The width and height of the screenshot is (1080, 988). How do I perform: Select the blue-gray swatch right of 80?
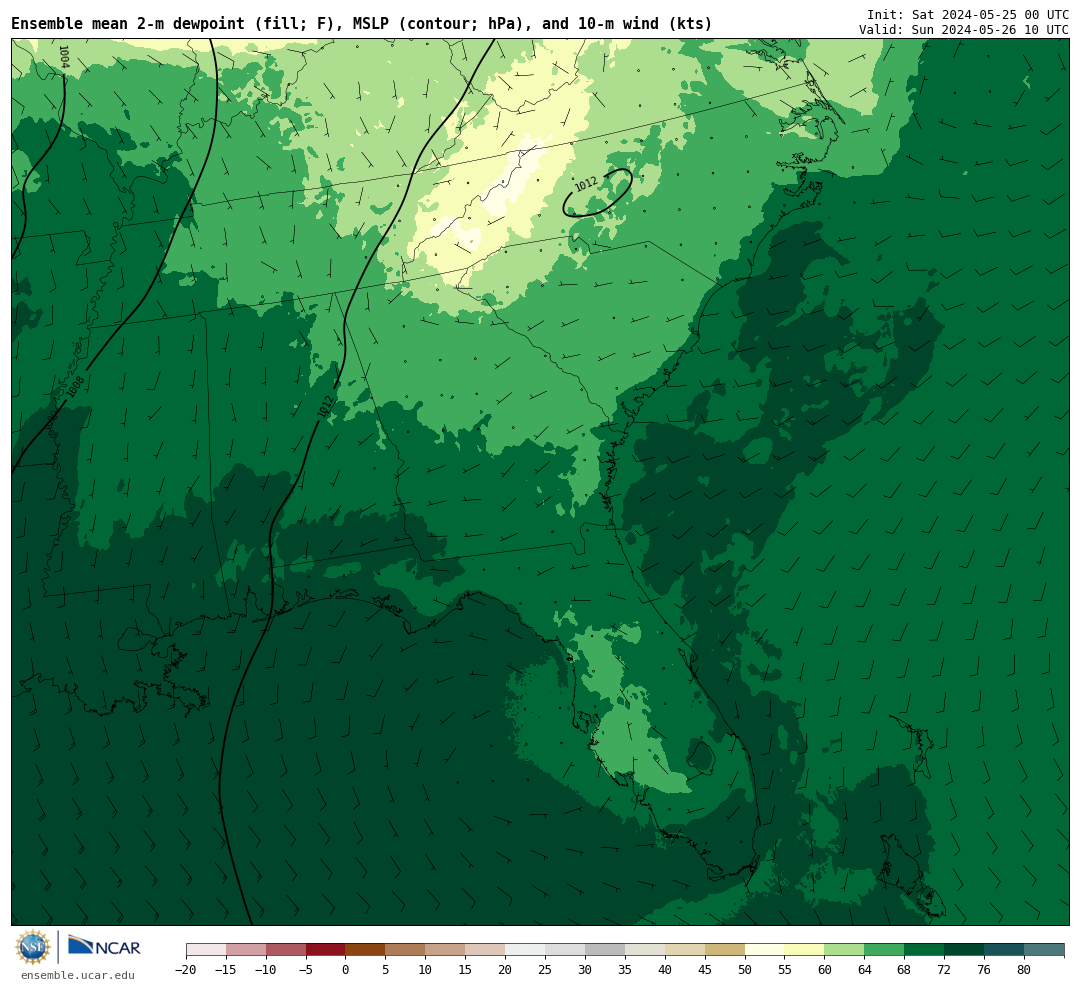[1045, 950]
